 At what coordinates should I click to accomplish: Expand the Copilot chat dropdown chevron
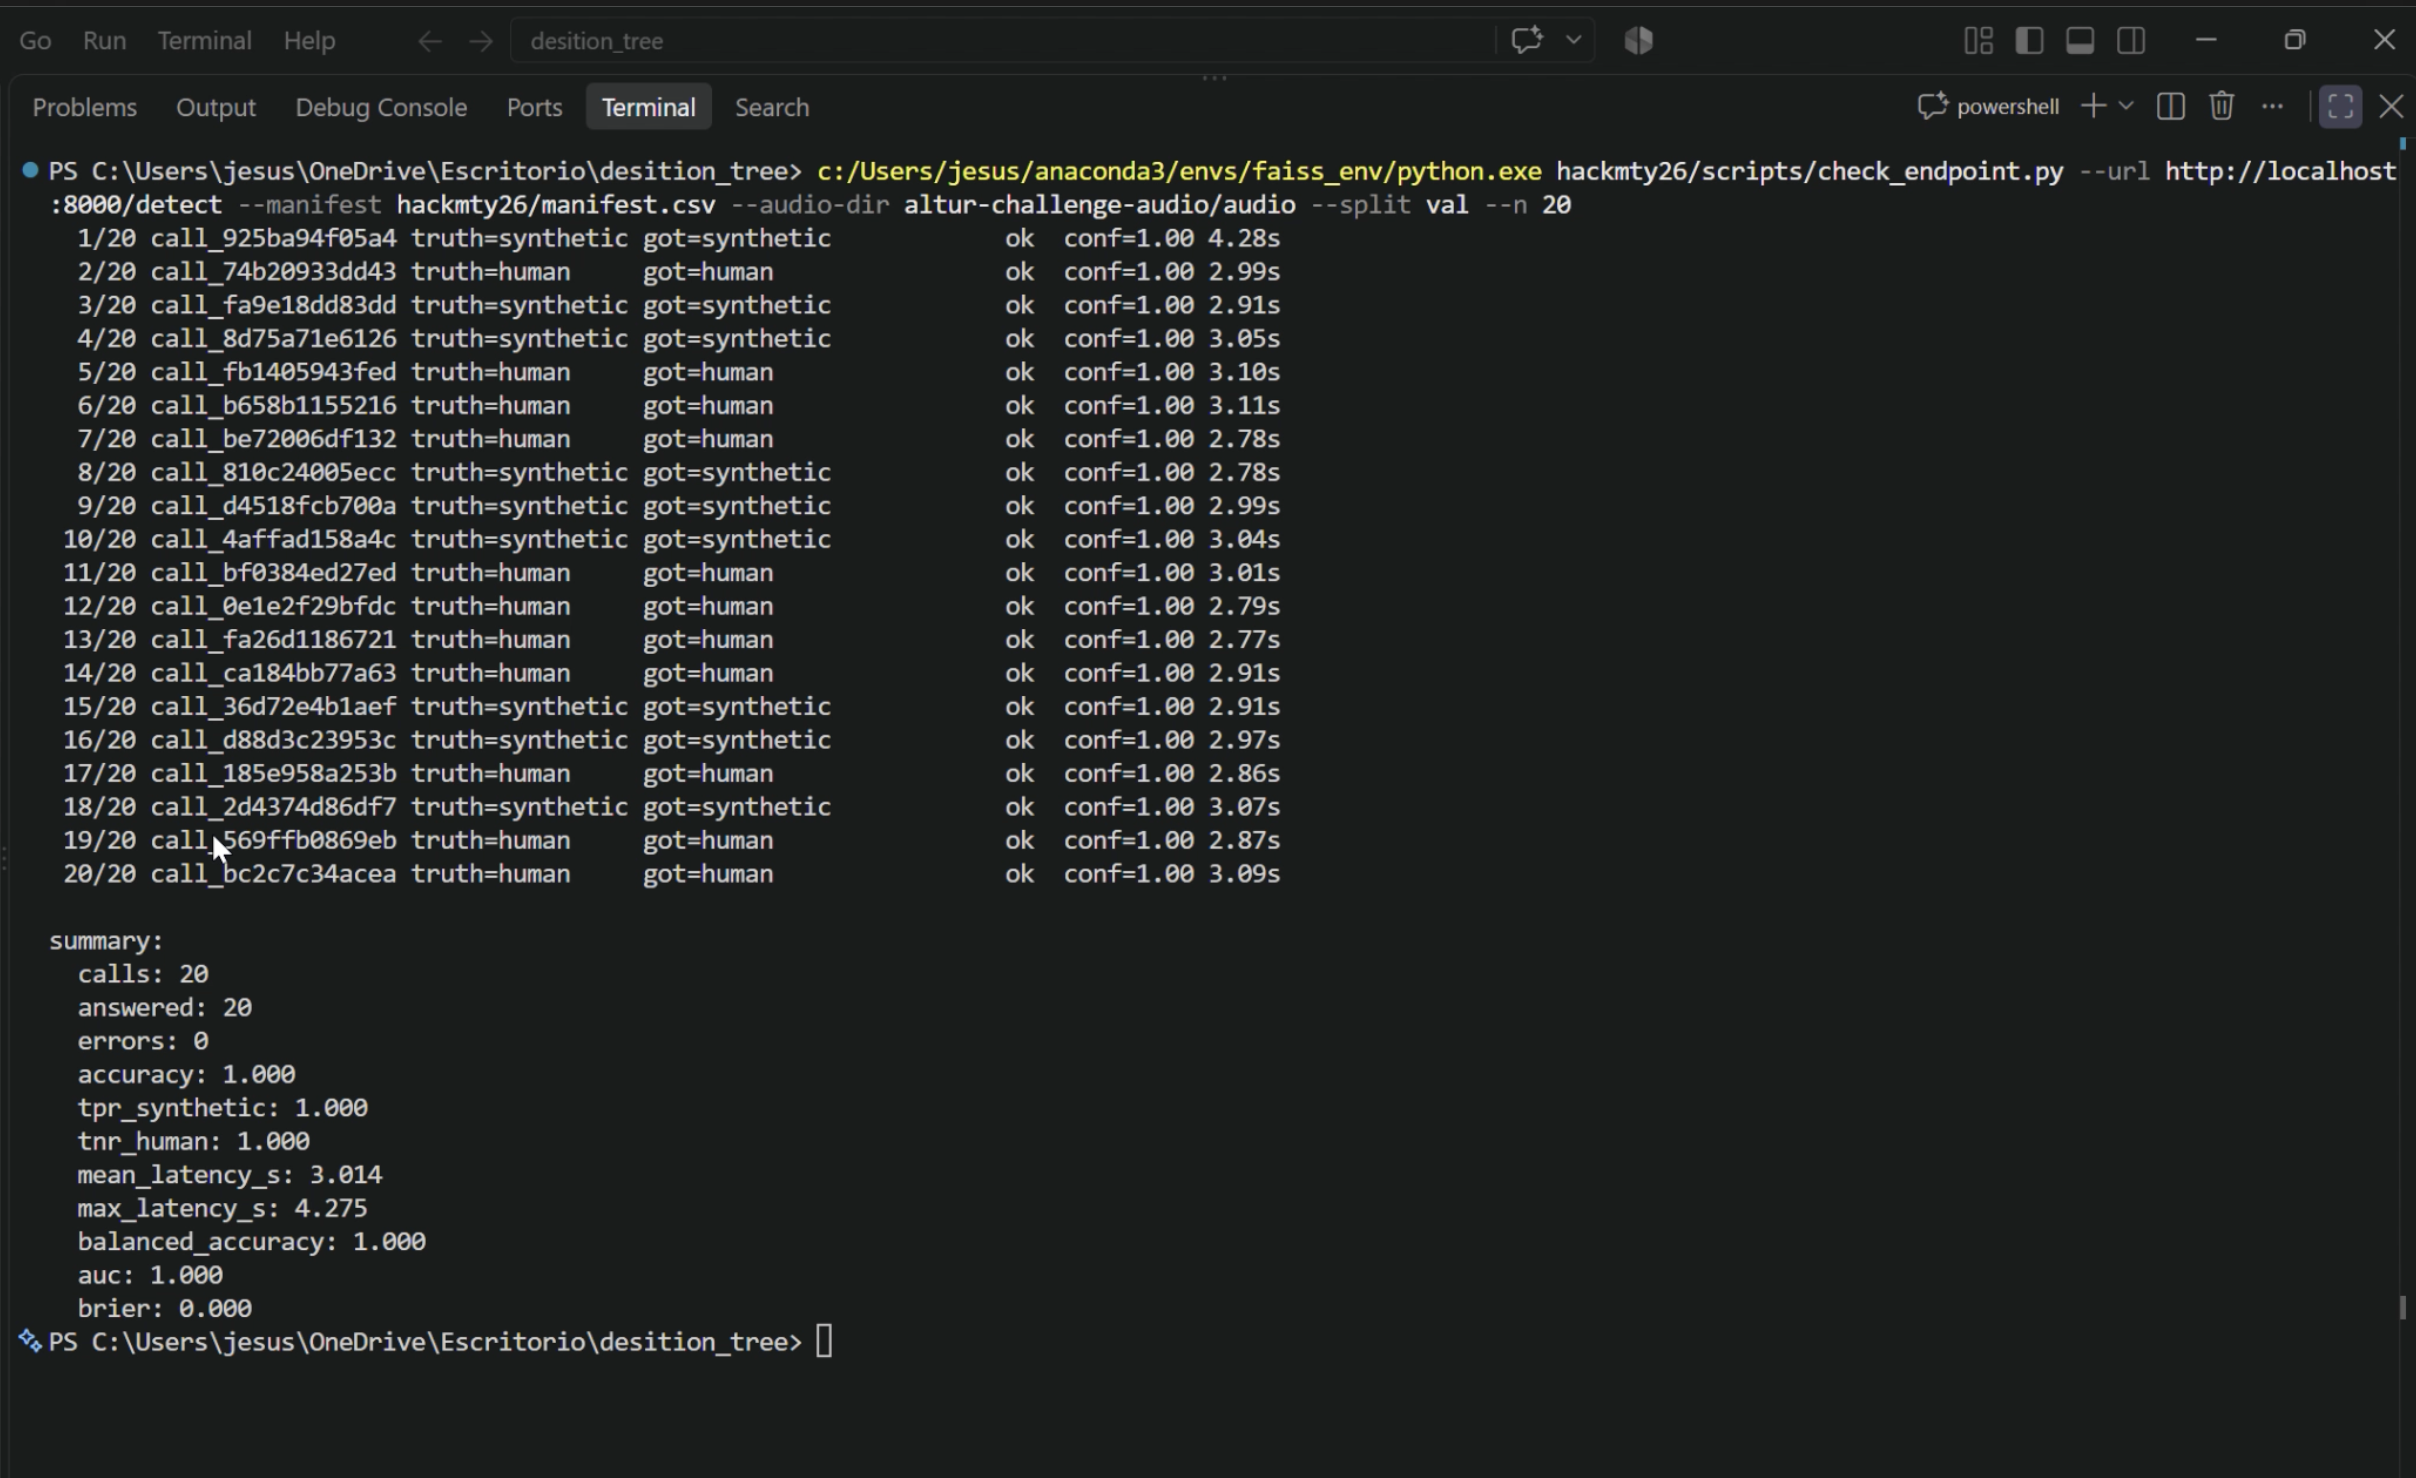(1573, 40)
